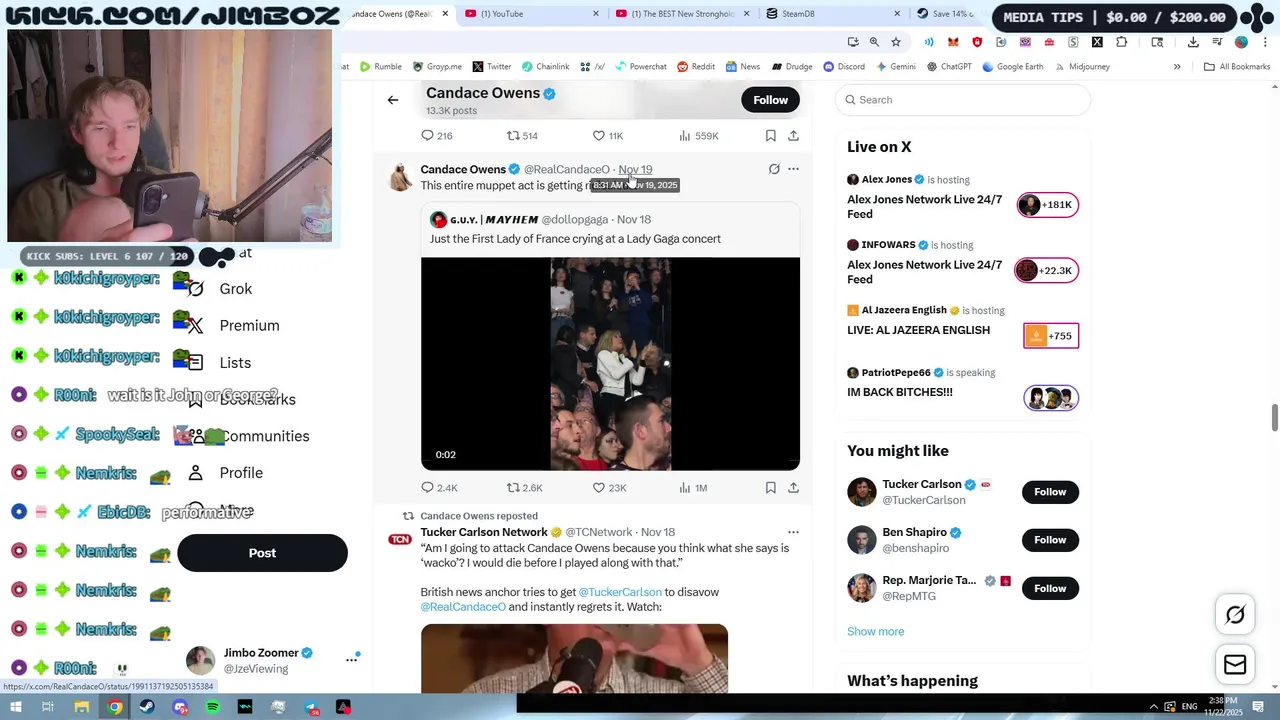
Task: Join the INFOWARS live with +22.3K
Action: coord(1046,270)
